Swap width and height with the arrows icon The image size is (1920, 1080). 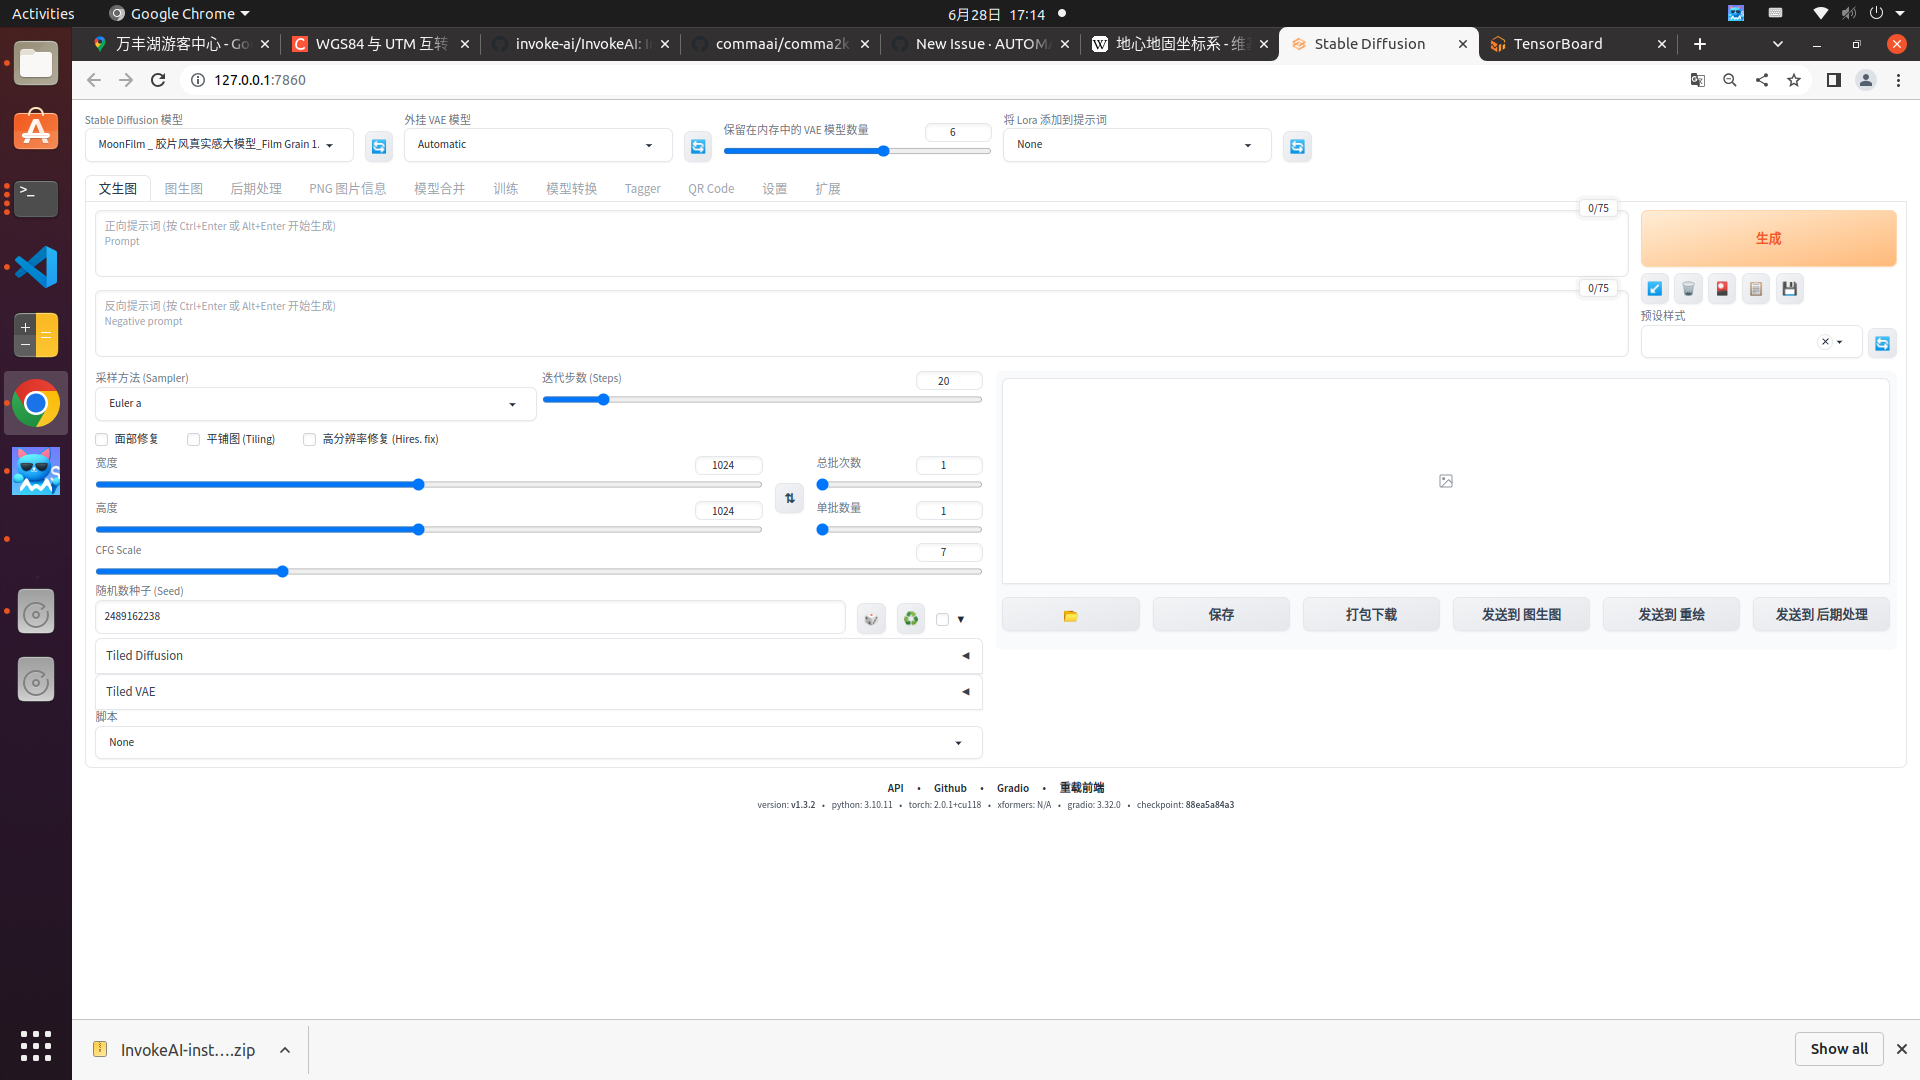[x=789, y=497]
